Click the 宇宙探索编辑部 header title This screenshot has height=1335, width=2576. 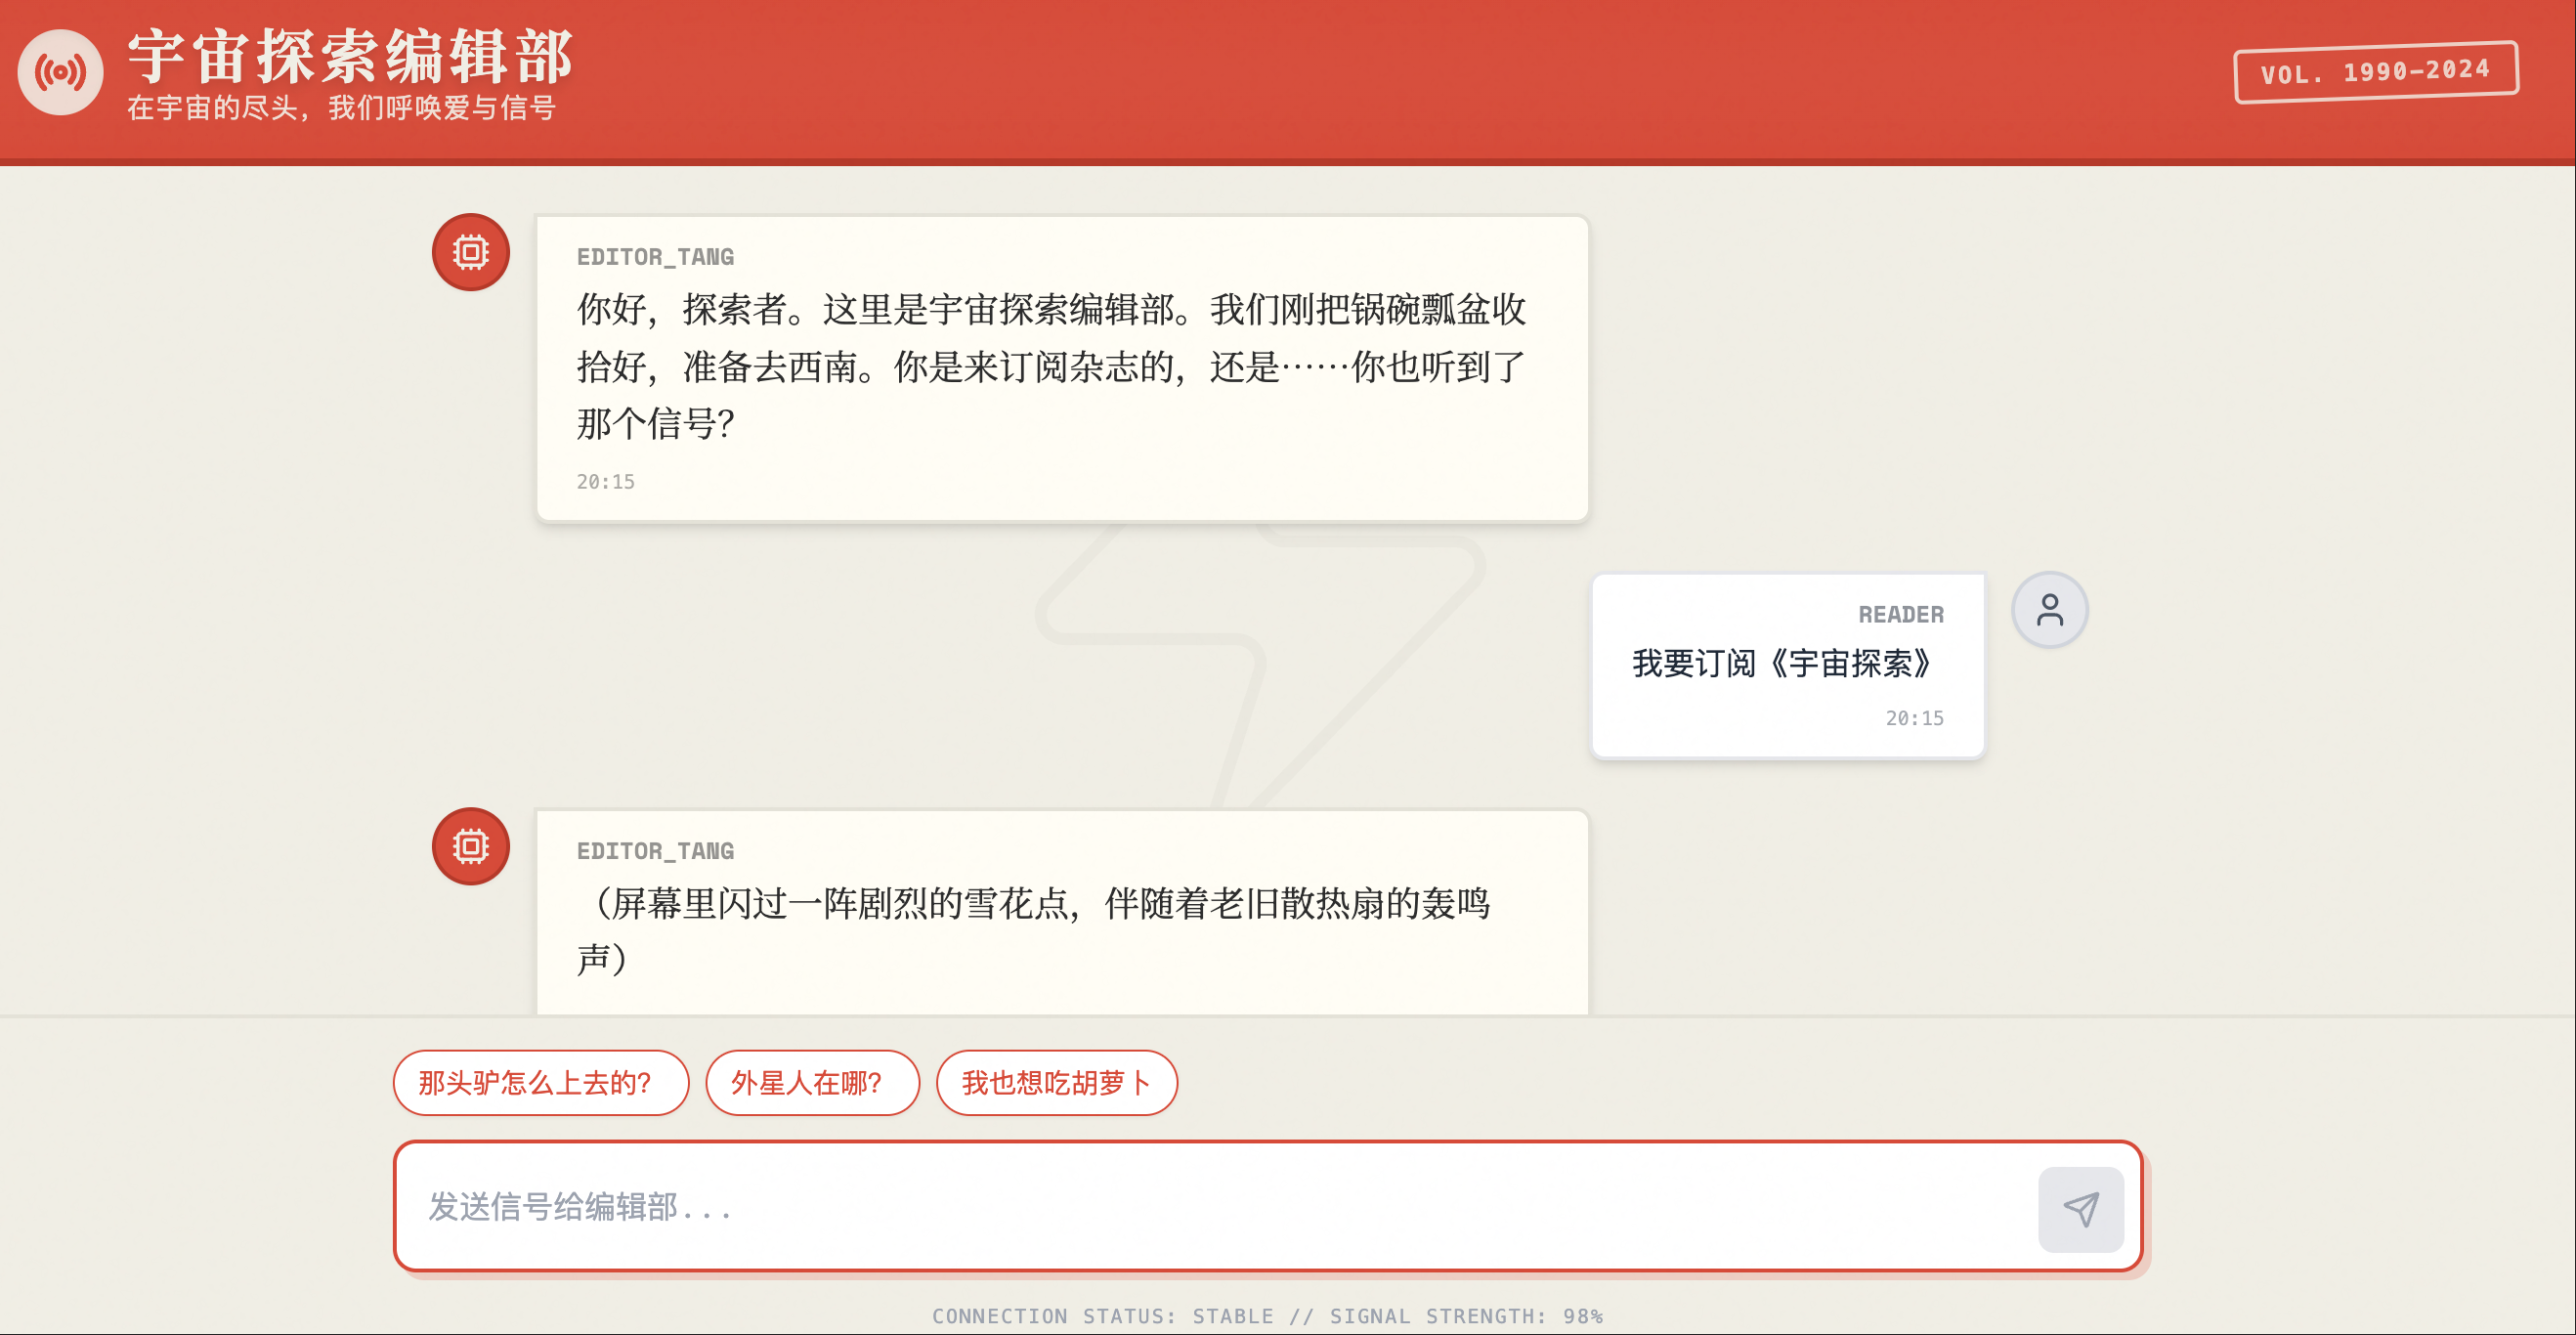[350, 56]
